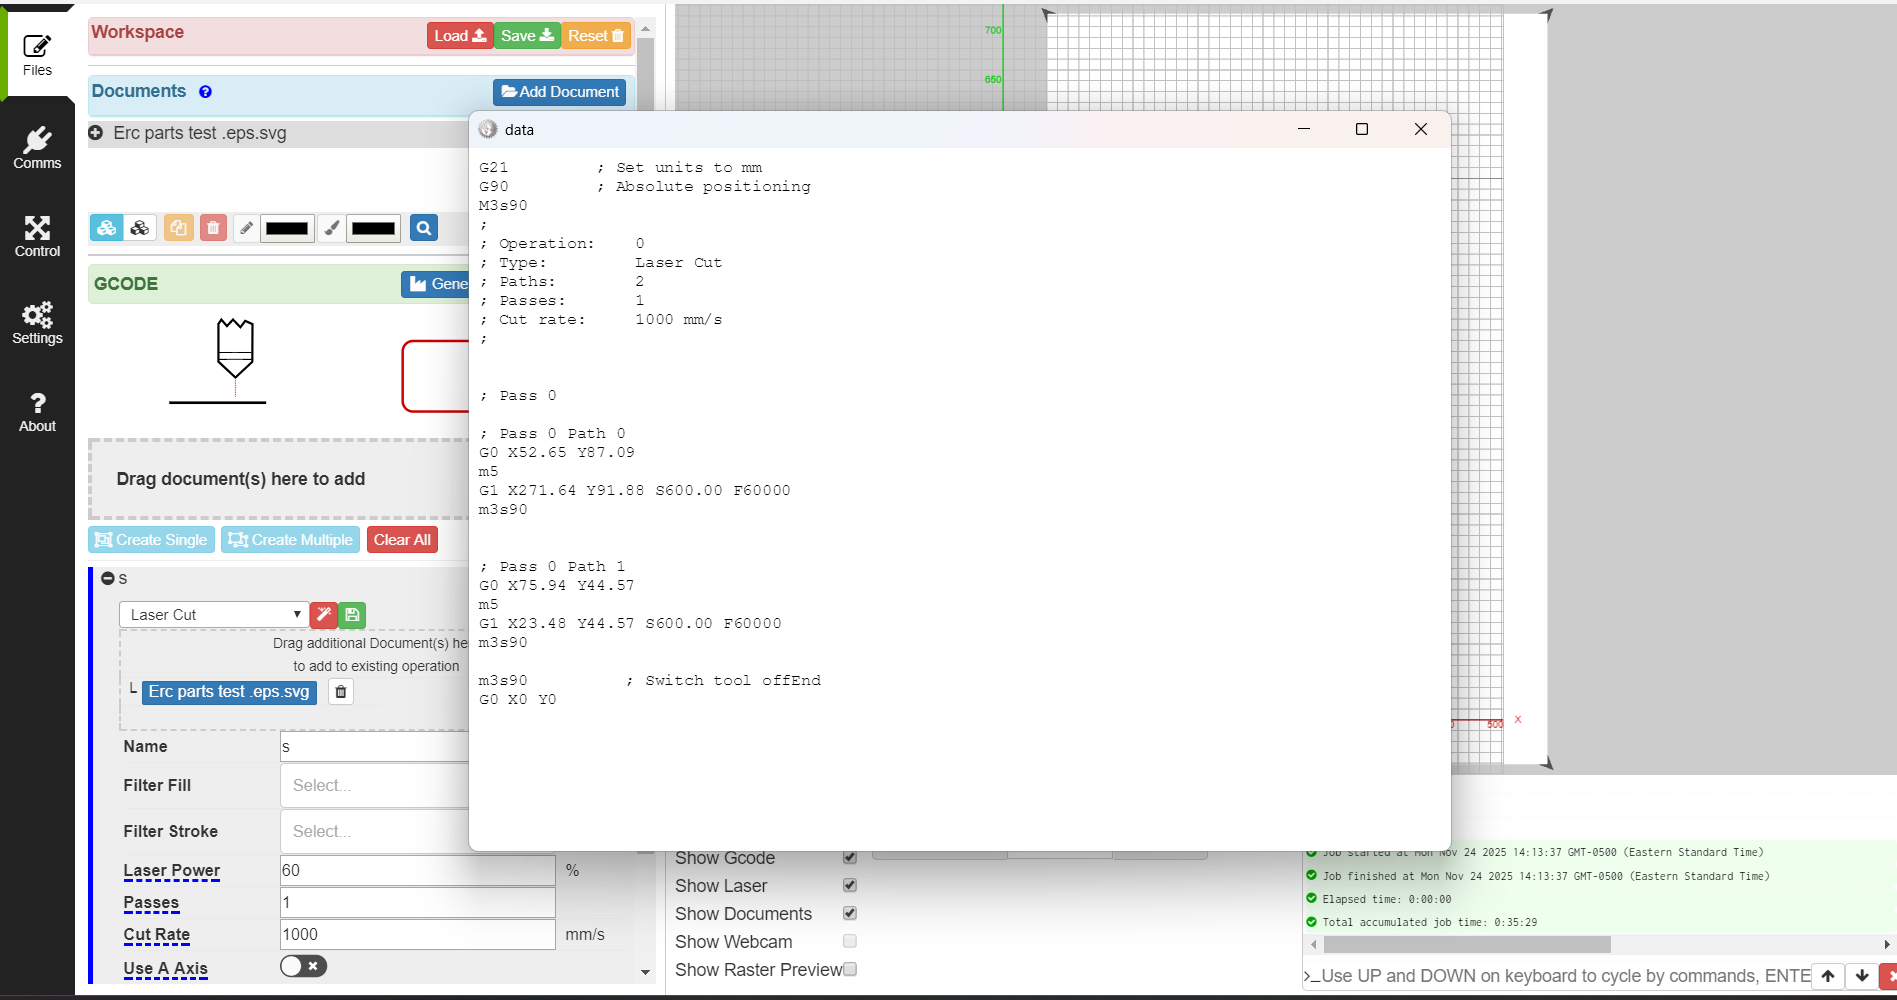Screen dimensions: 1897x1000
Task: Expand the Erc parts test .eps.svg document
Action: pos(96,133)
